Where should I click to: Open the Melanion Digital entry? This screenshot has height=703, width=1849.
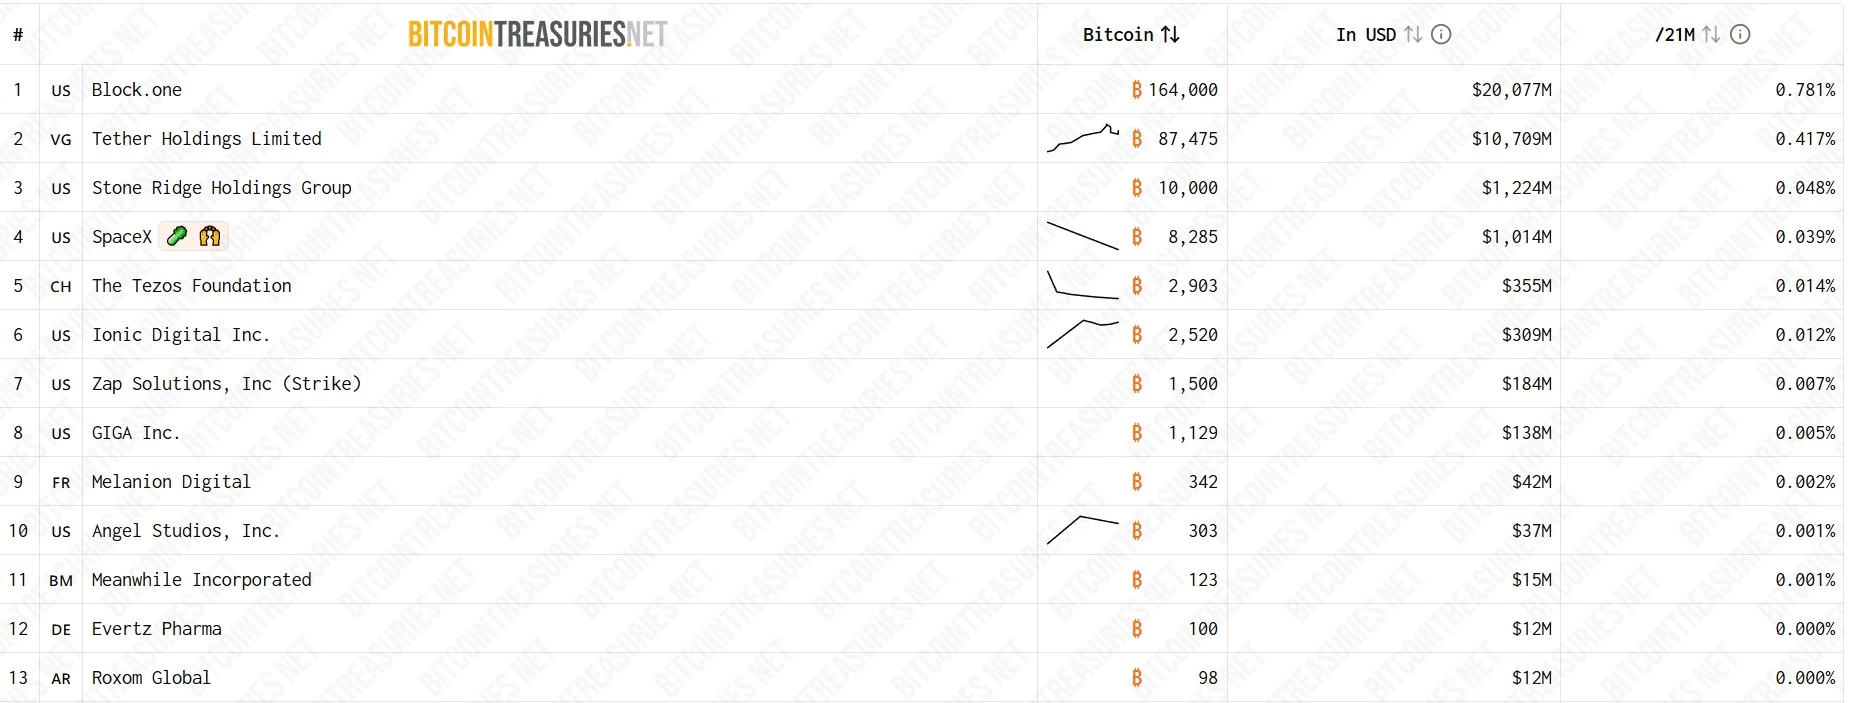(170, 482)
